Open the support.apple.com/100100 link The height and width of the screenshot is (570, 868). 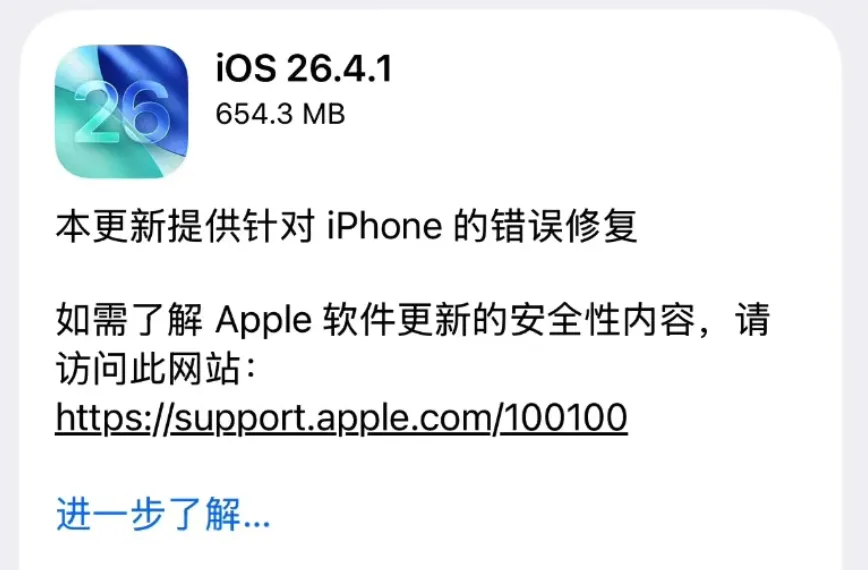pyautogui.click(x=342, y=418)
